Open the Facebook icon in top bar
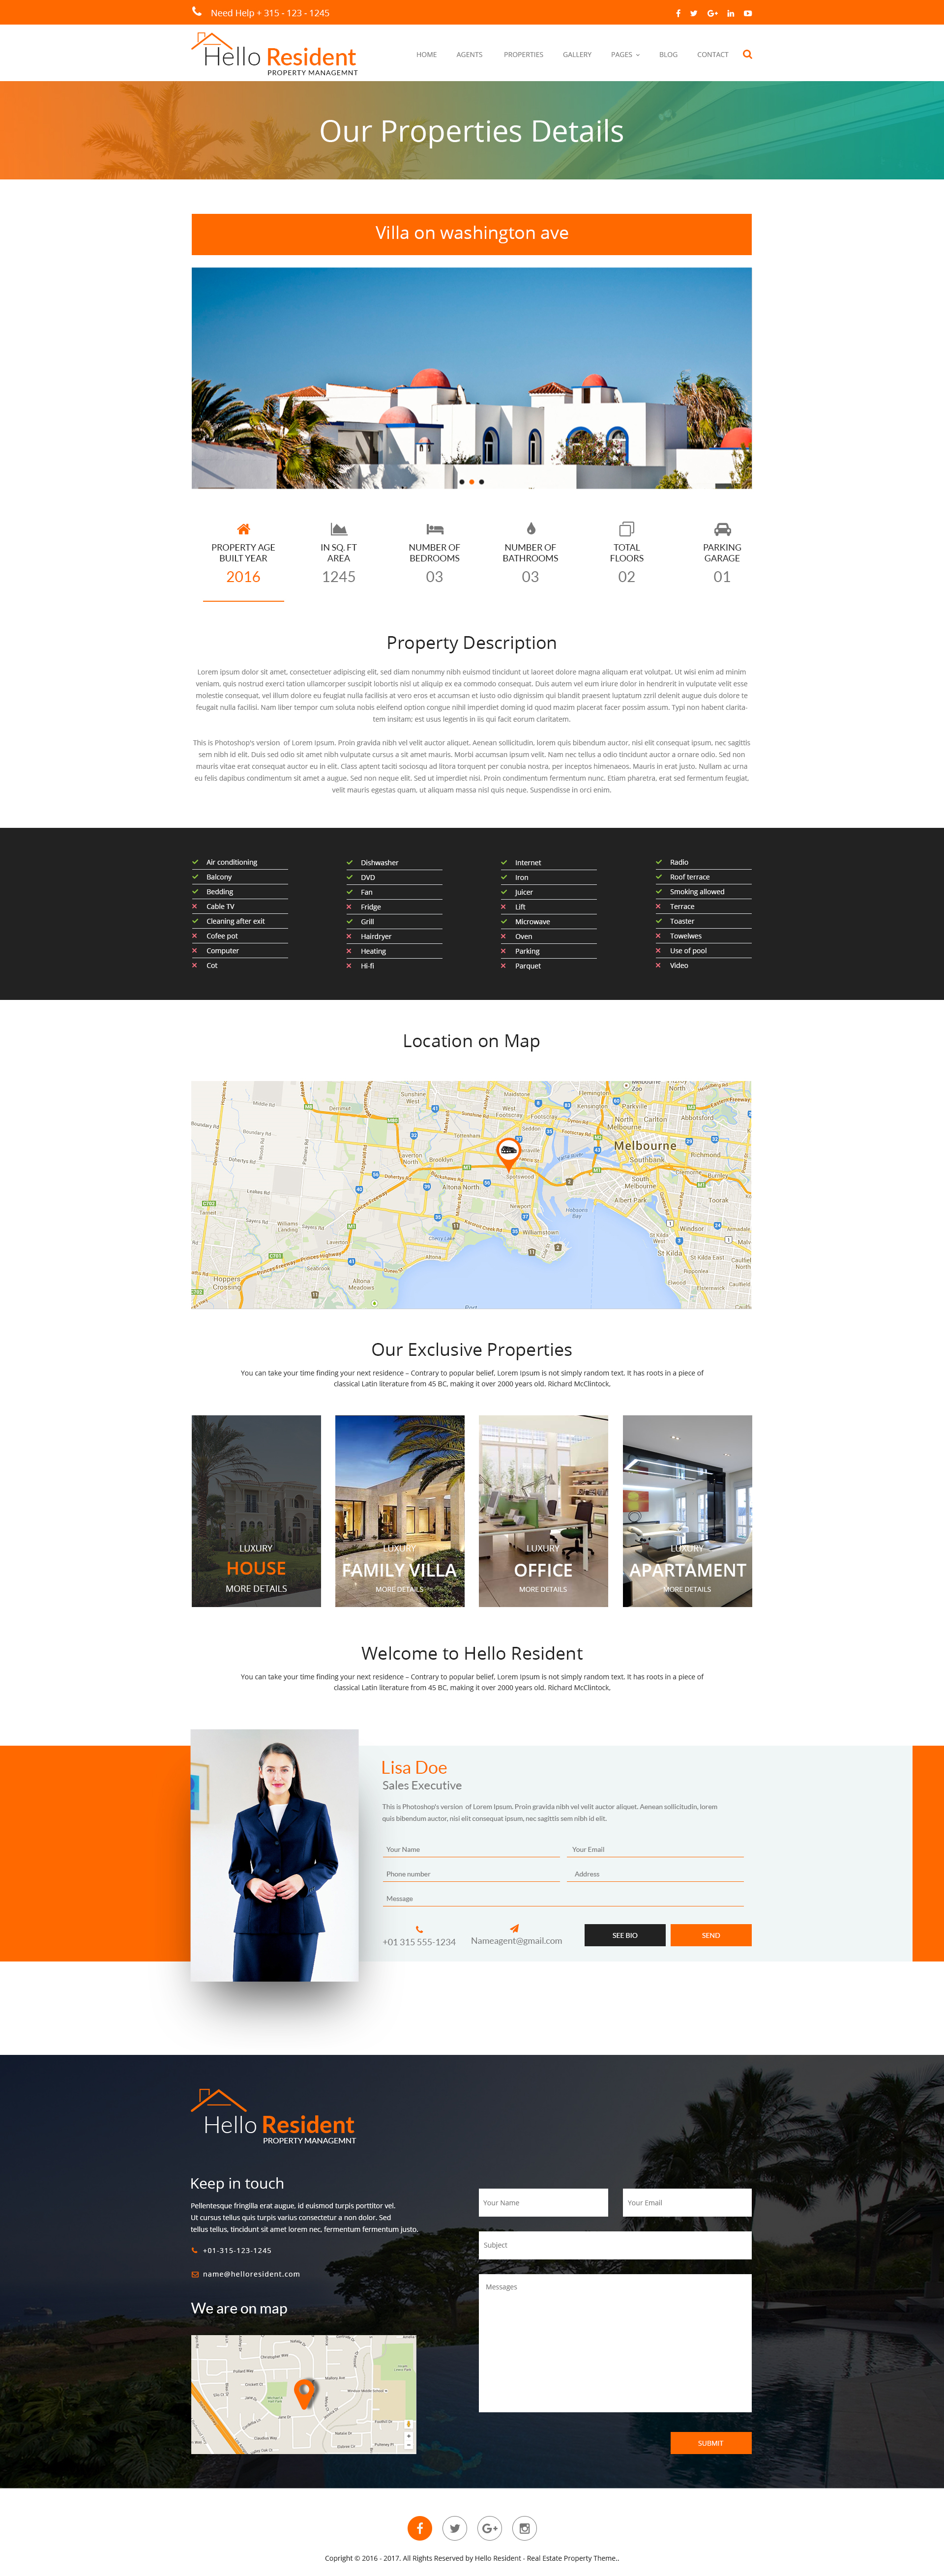944x2576 pixels. pyautogui.click(x=678, y=13)
